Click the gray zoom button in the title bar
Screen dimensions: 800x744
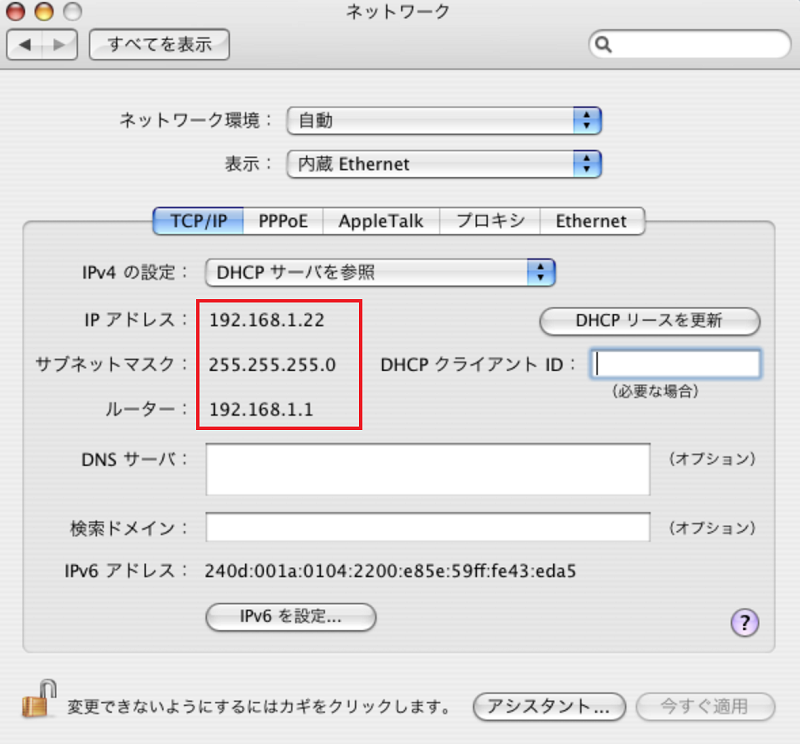pos(72,11)
